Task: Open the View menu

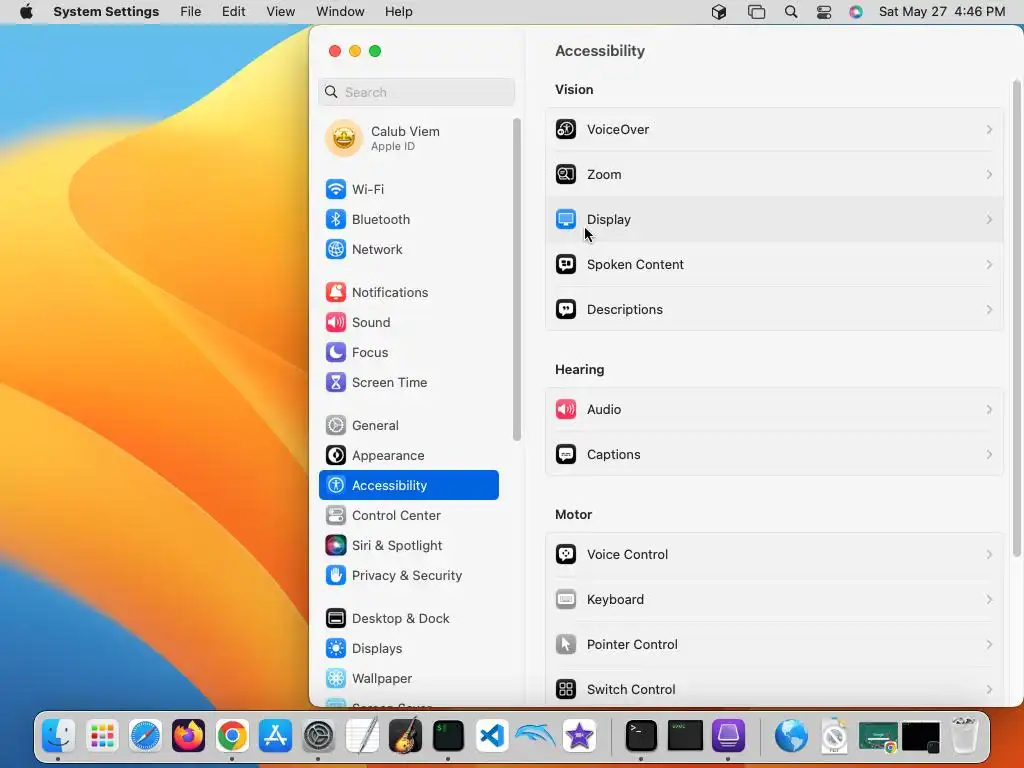Action: pos(281,12)
